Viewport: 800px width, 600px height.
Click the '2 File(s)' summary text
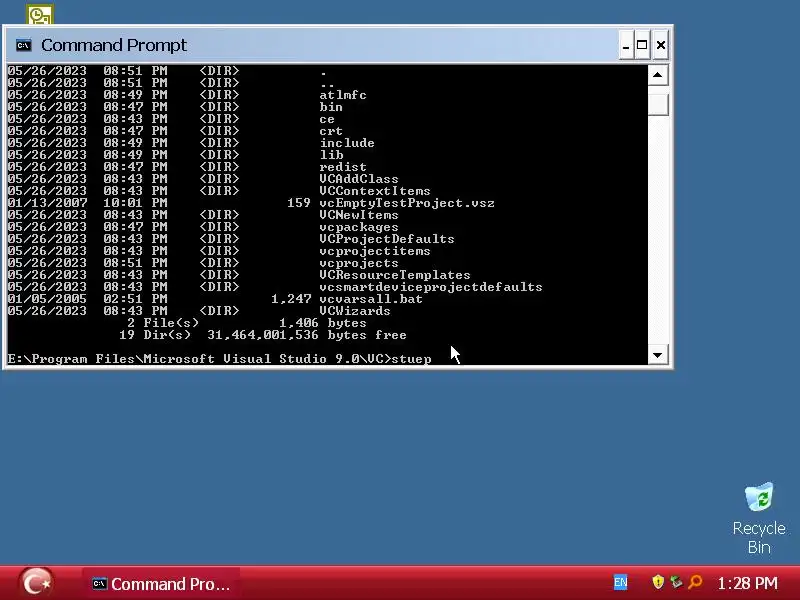[163, 323]
